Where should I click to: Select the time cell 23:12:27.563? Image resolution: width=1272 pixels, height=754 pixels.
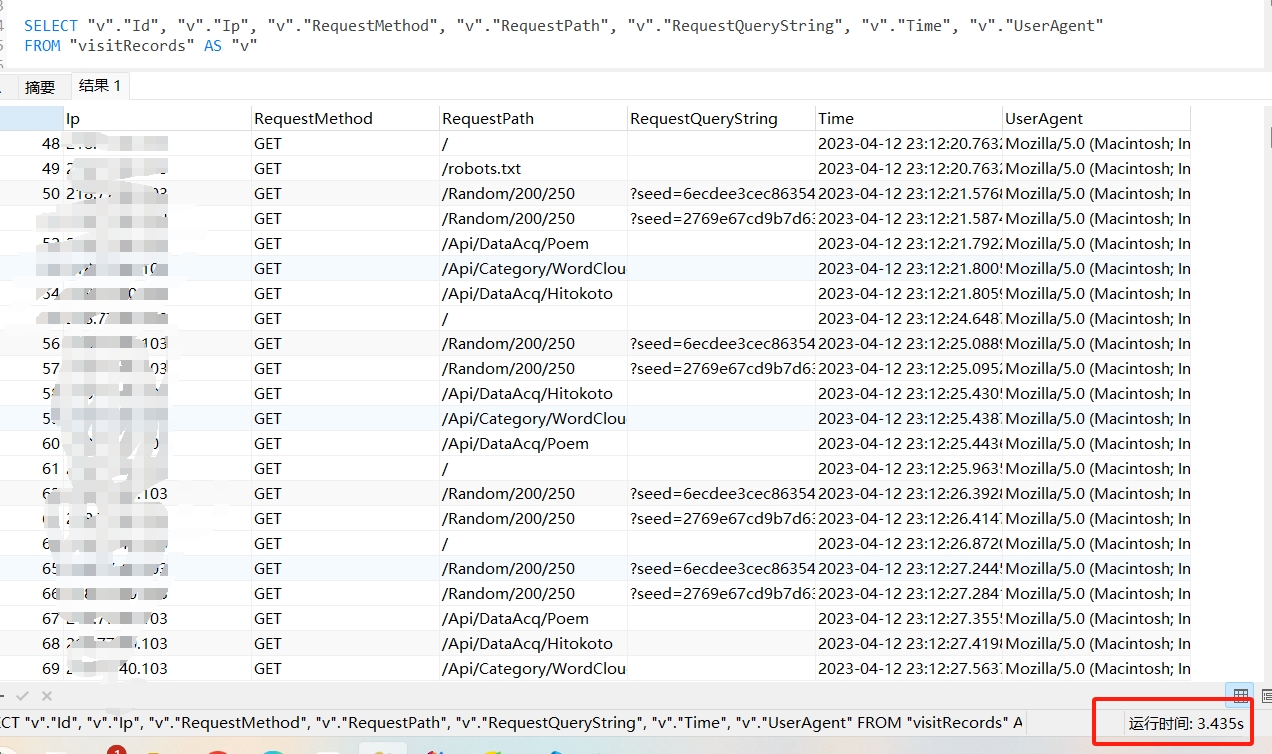pos(909,668)
